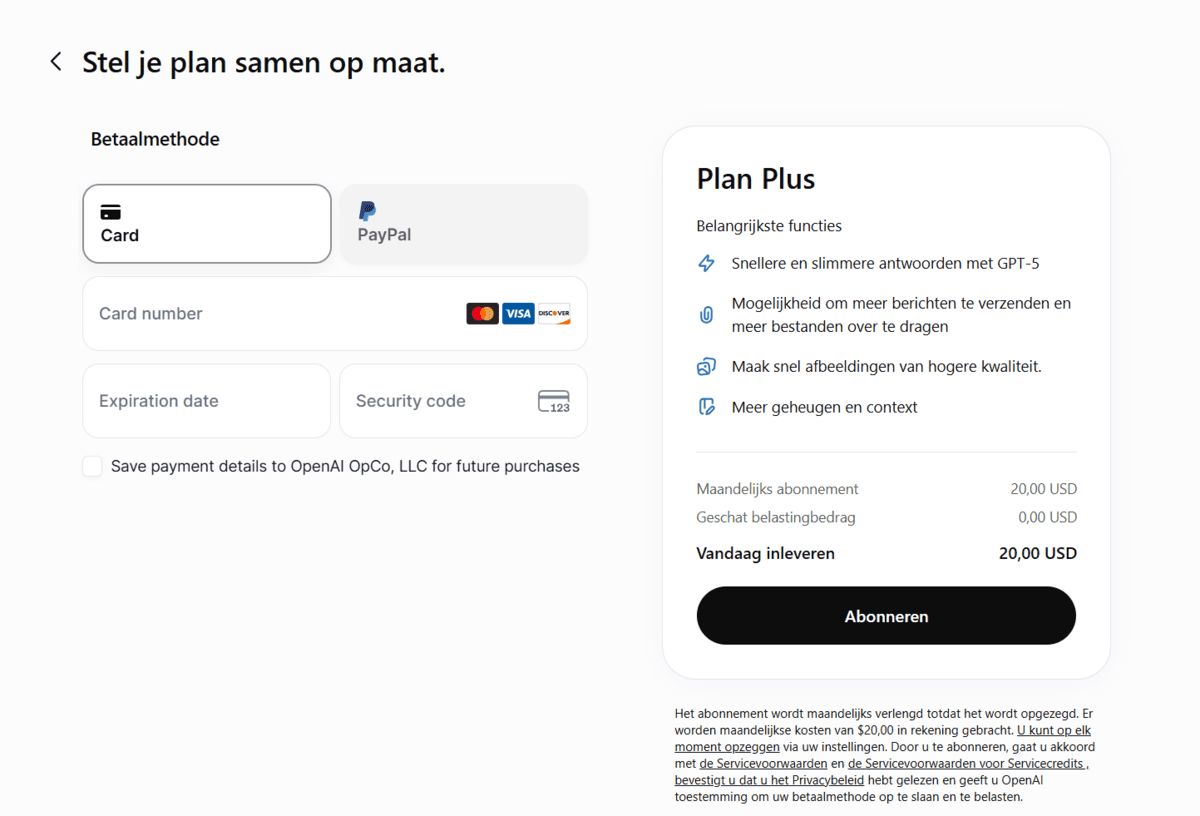Open the Servicevoorwaarden link
This screenshot has width=1200, height=816.
763,763
